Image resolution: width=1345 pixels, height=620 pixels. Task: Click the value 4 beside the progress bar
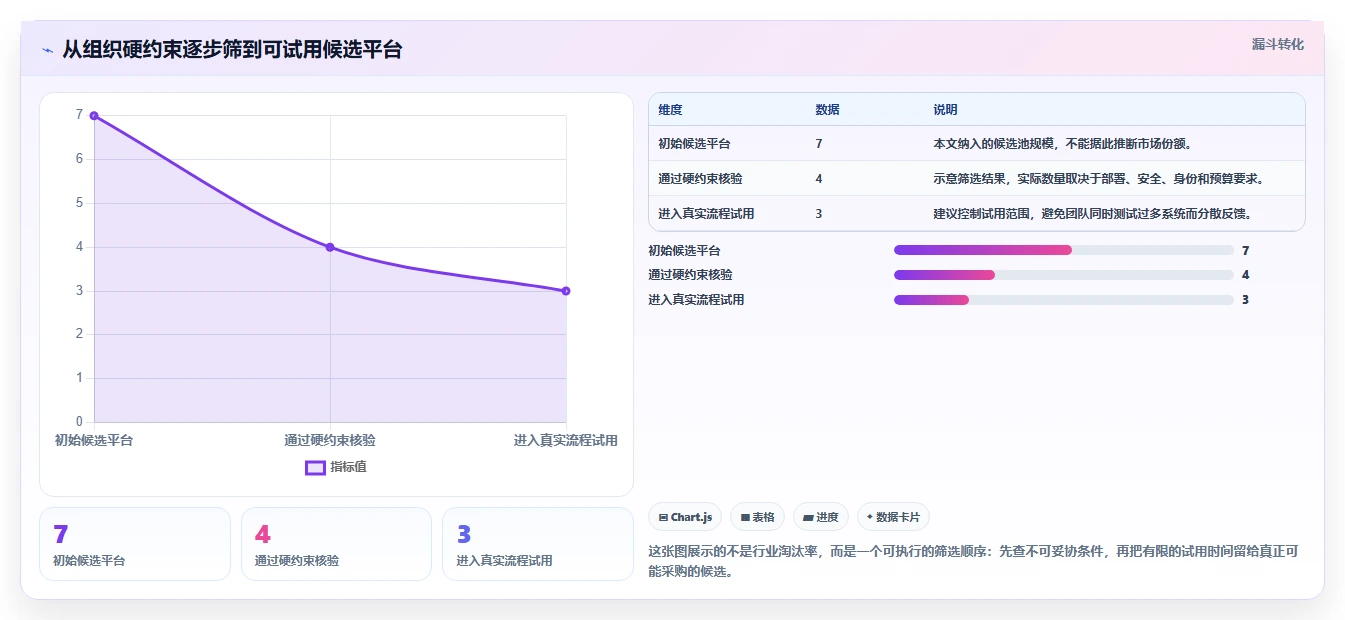pos(1245,275)
